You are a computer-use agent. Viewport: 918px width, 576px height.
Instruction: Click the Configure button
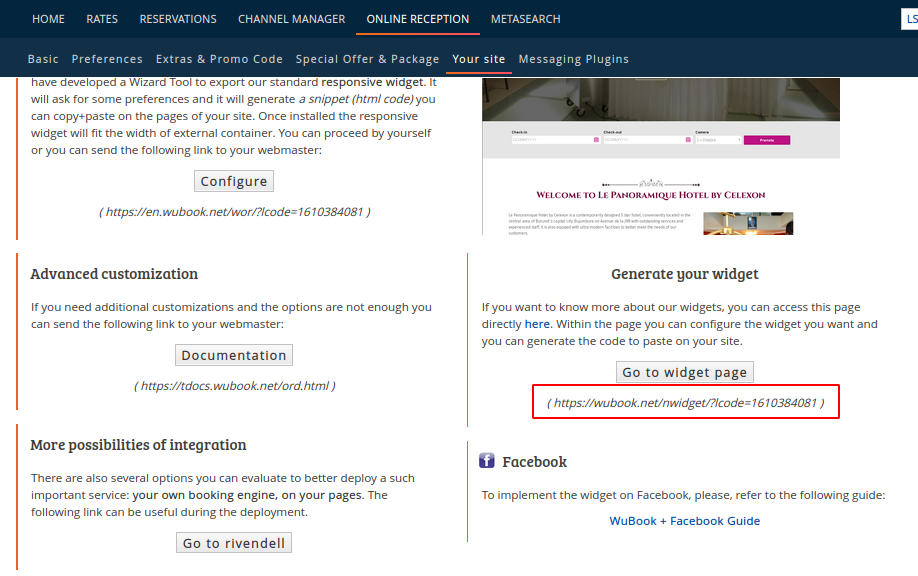point(234,181)
